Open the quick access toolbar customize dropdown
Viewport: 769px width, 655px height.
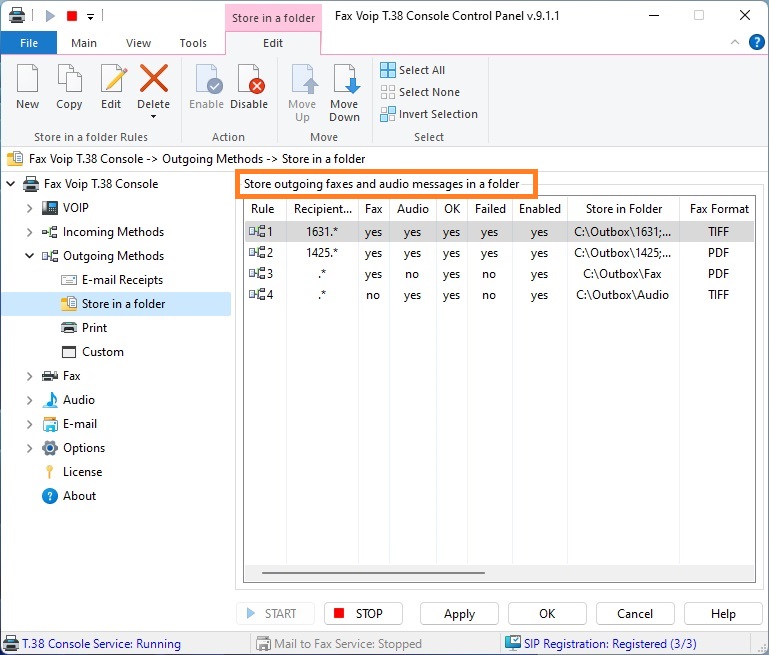point(90,17)
